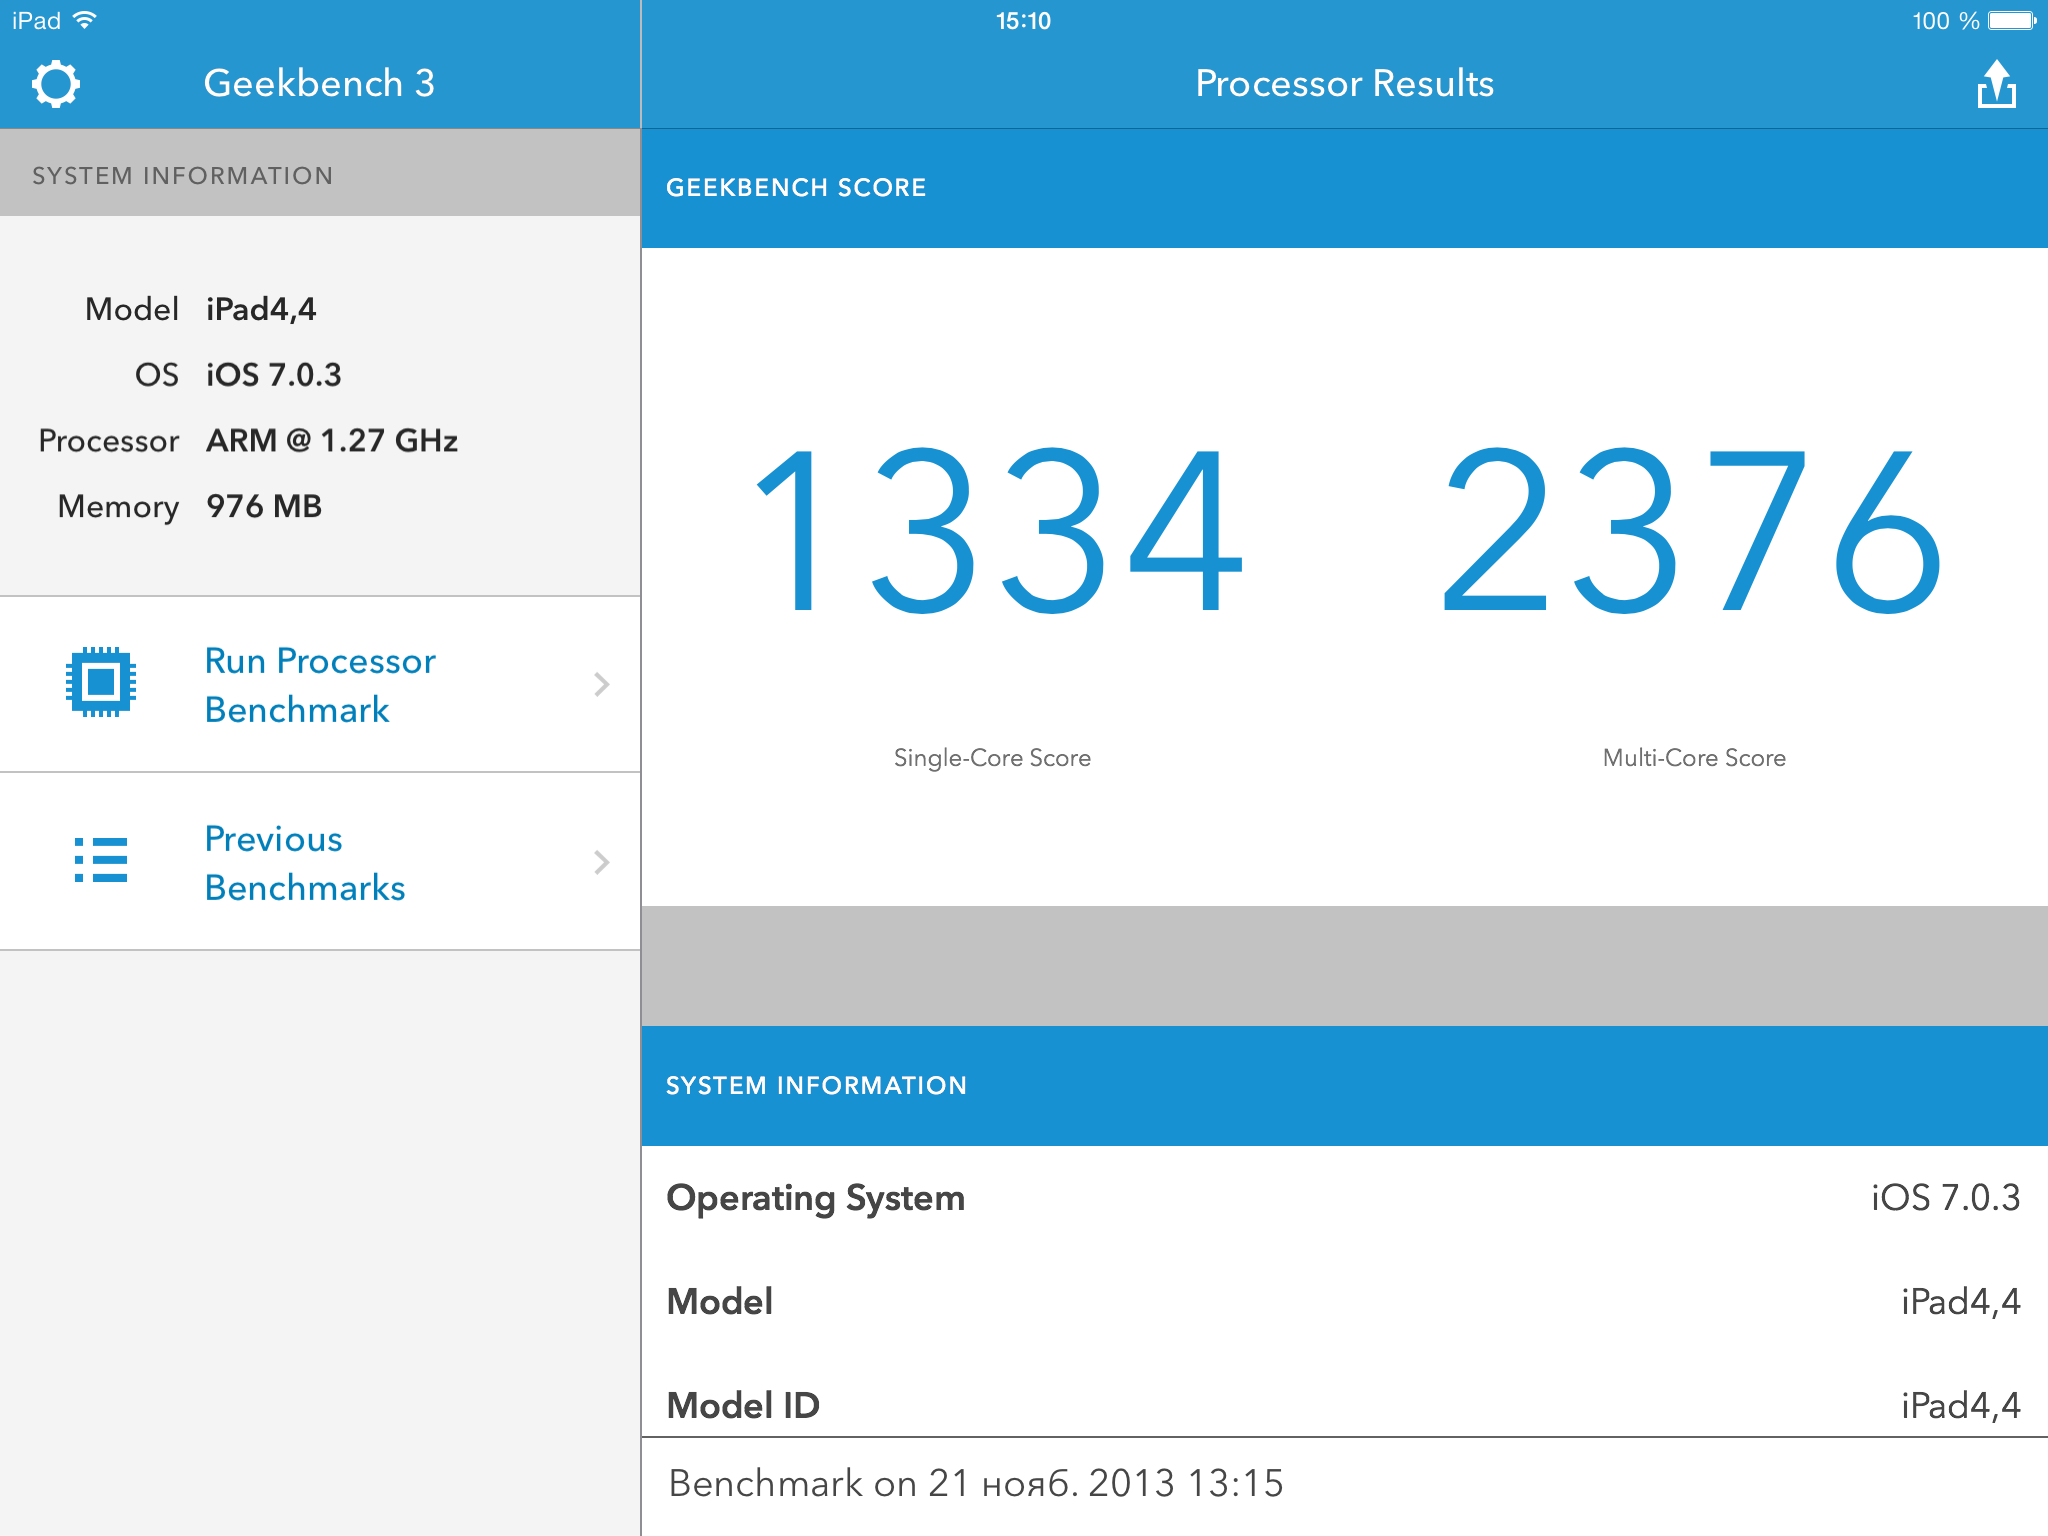
Task: Tap the multi-core score 2376
Action: tap(1692, 530)
